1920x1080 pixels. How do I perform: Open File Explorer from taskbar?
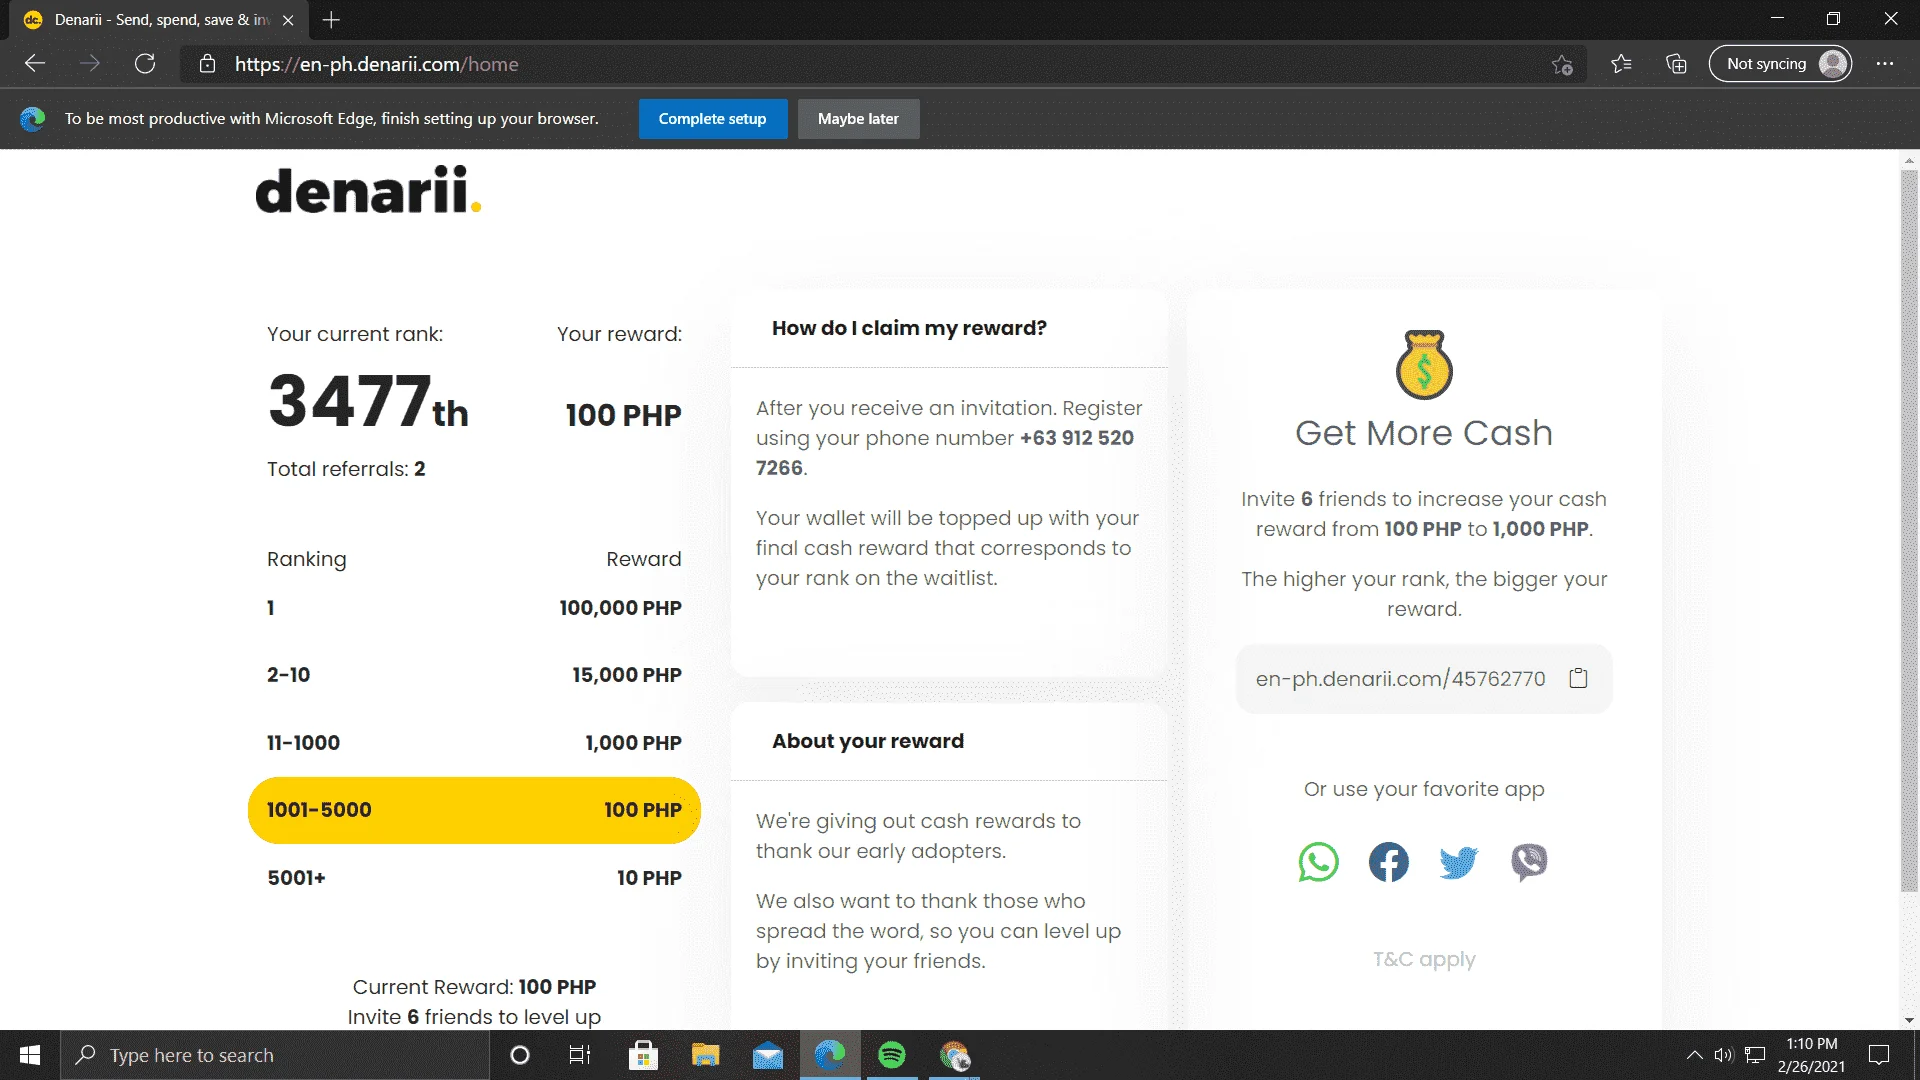705,1055
